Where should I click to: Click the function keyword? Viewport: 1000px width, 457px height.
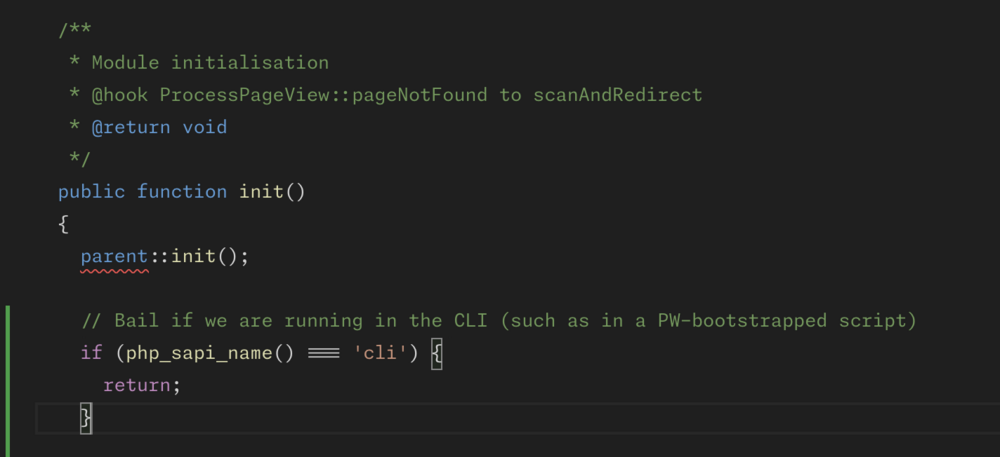tap(182, 191)
